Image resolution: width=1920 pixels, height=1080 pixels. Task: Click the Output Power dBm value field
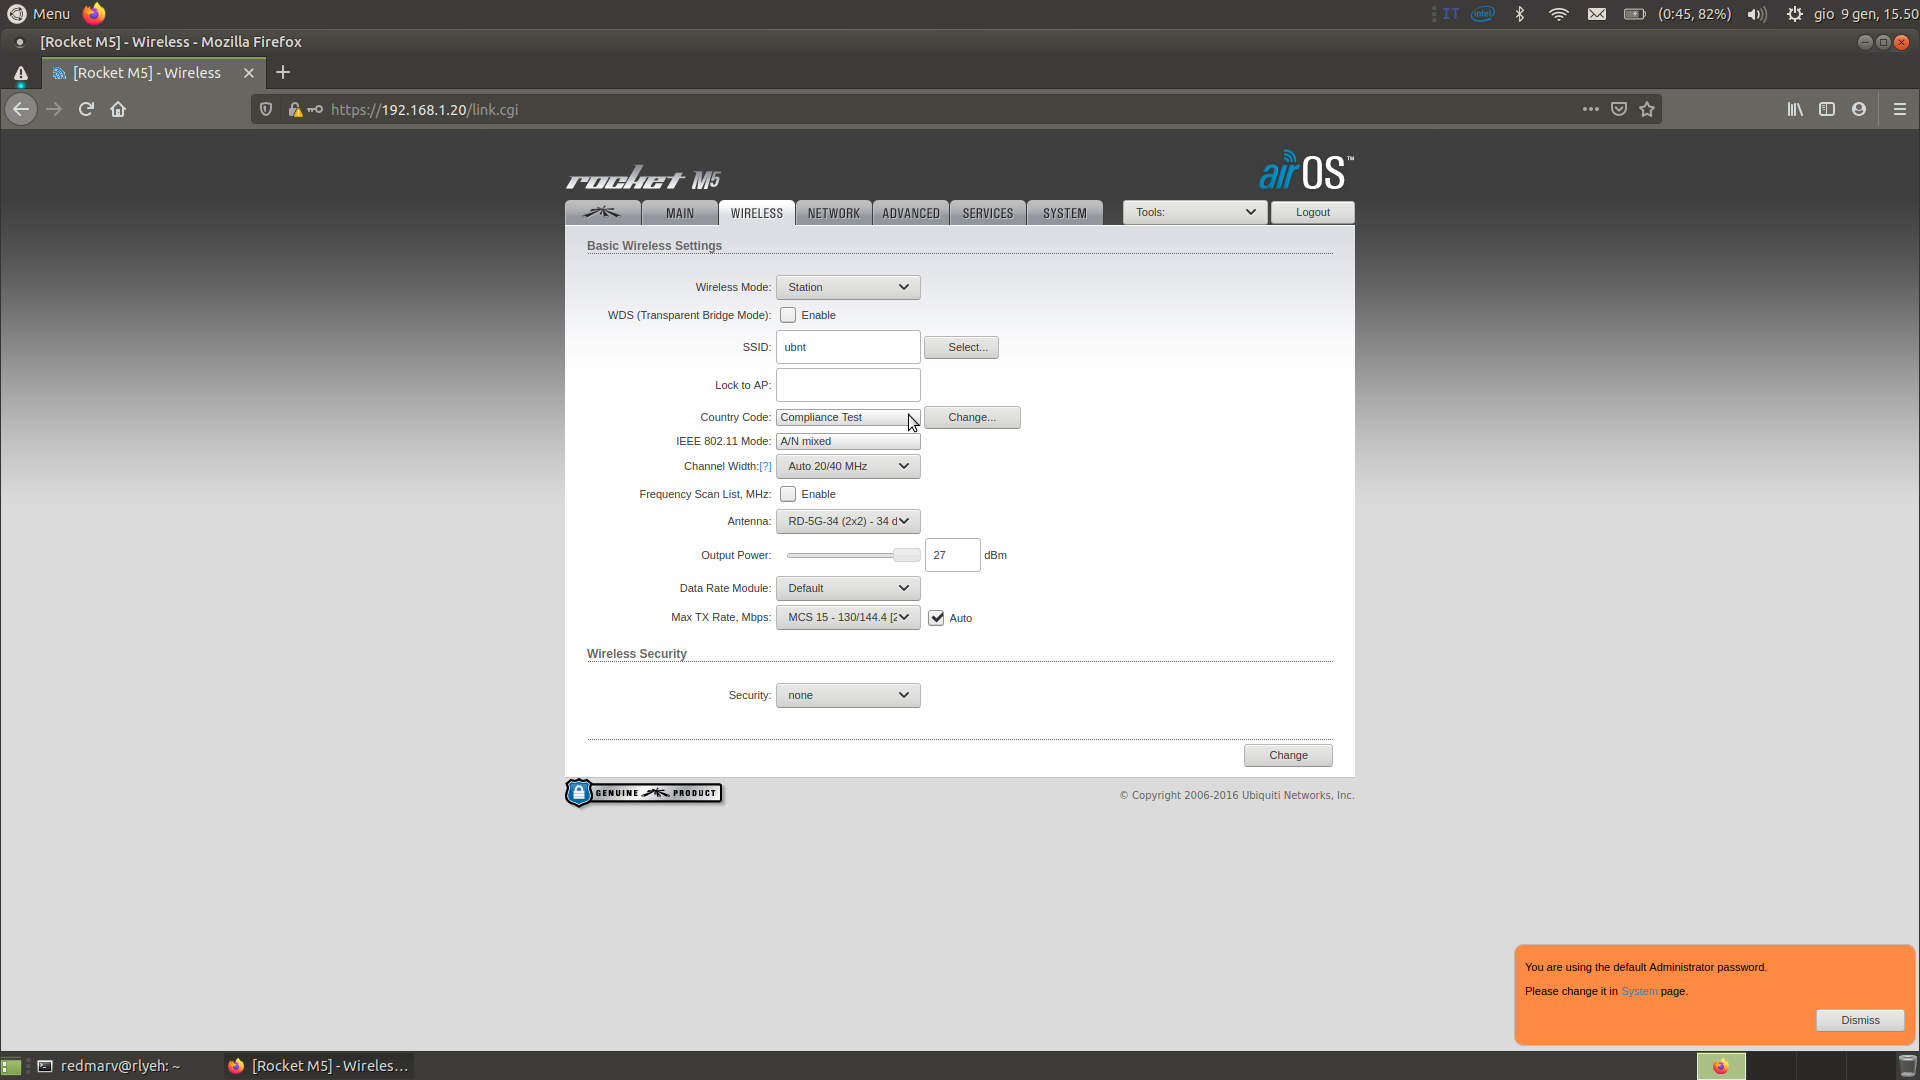[x=952, y=555]
